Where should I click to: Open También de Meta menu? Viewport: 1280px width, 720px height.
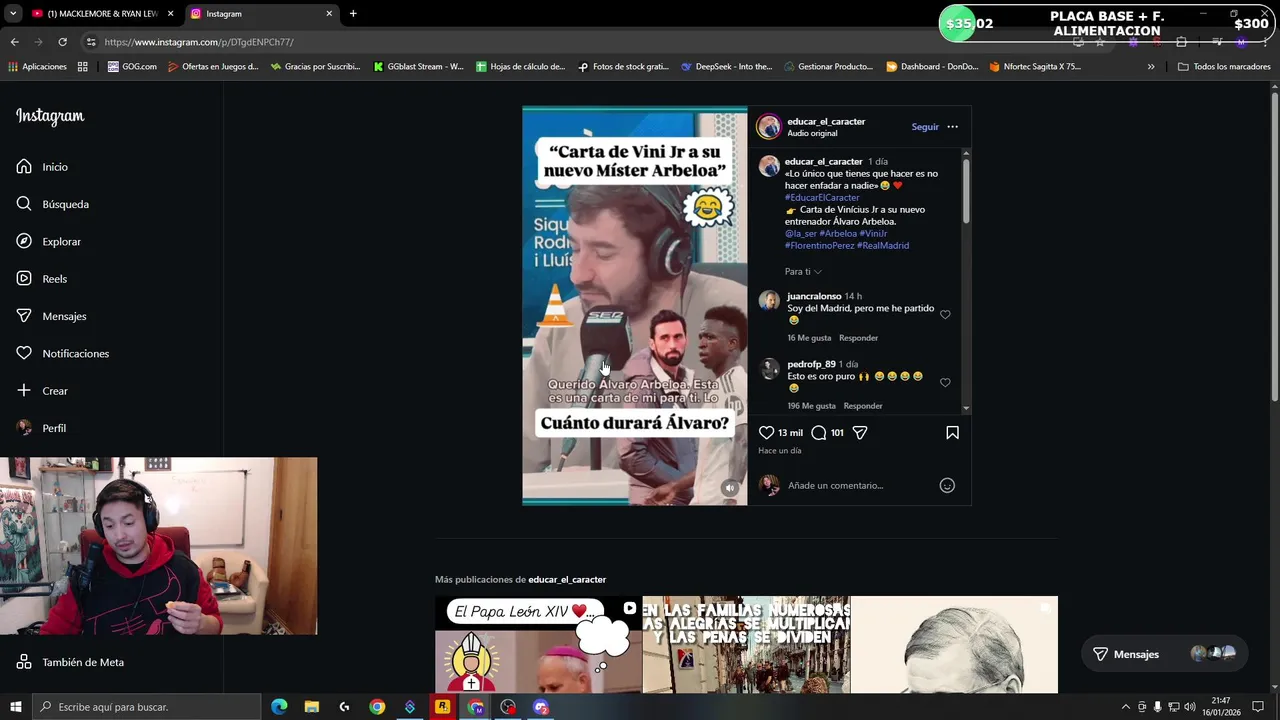tap(70, 662)
